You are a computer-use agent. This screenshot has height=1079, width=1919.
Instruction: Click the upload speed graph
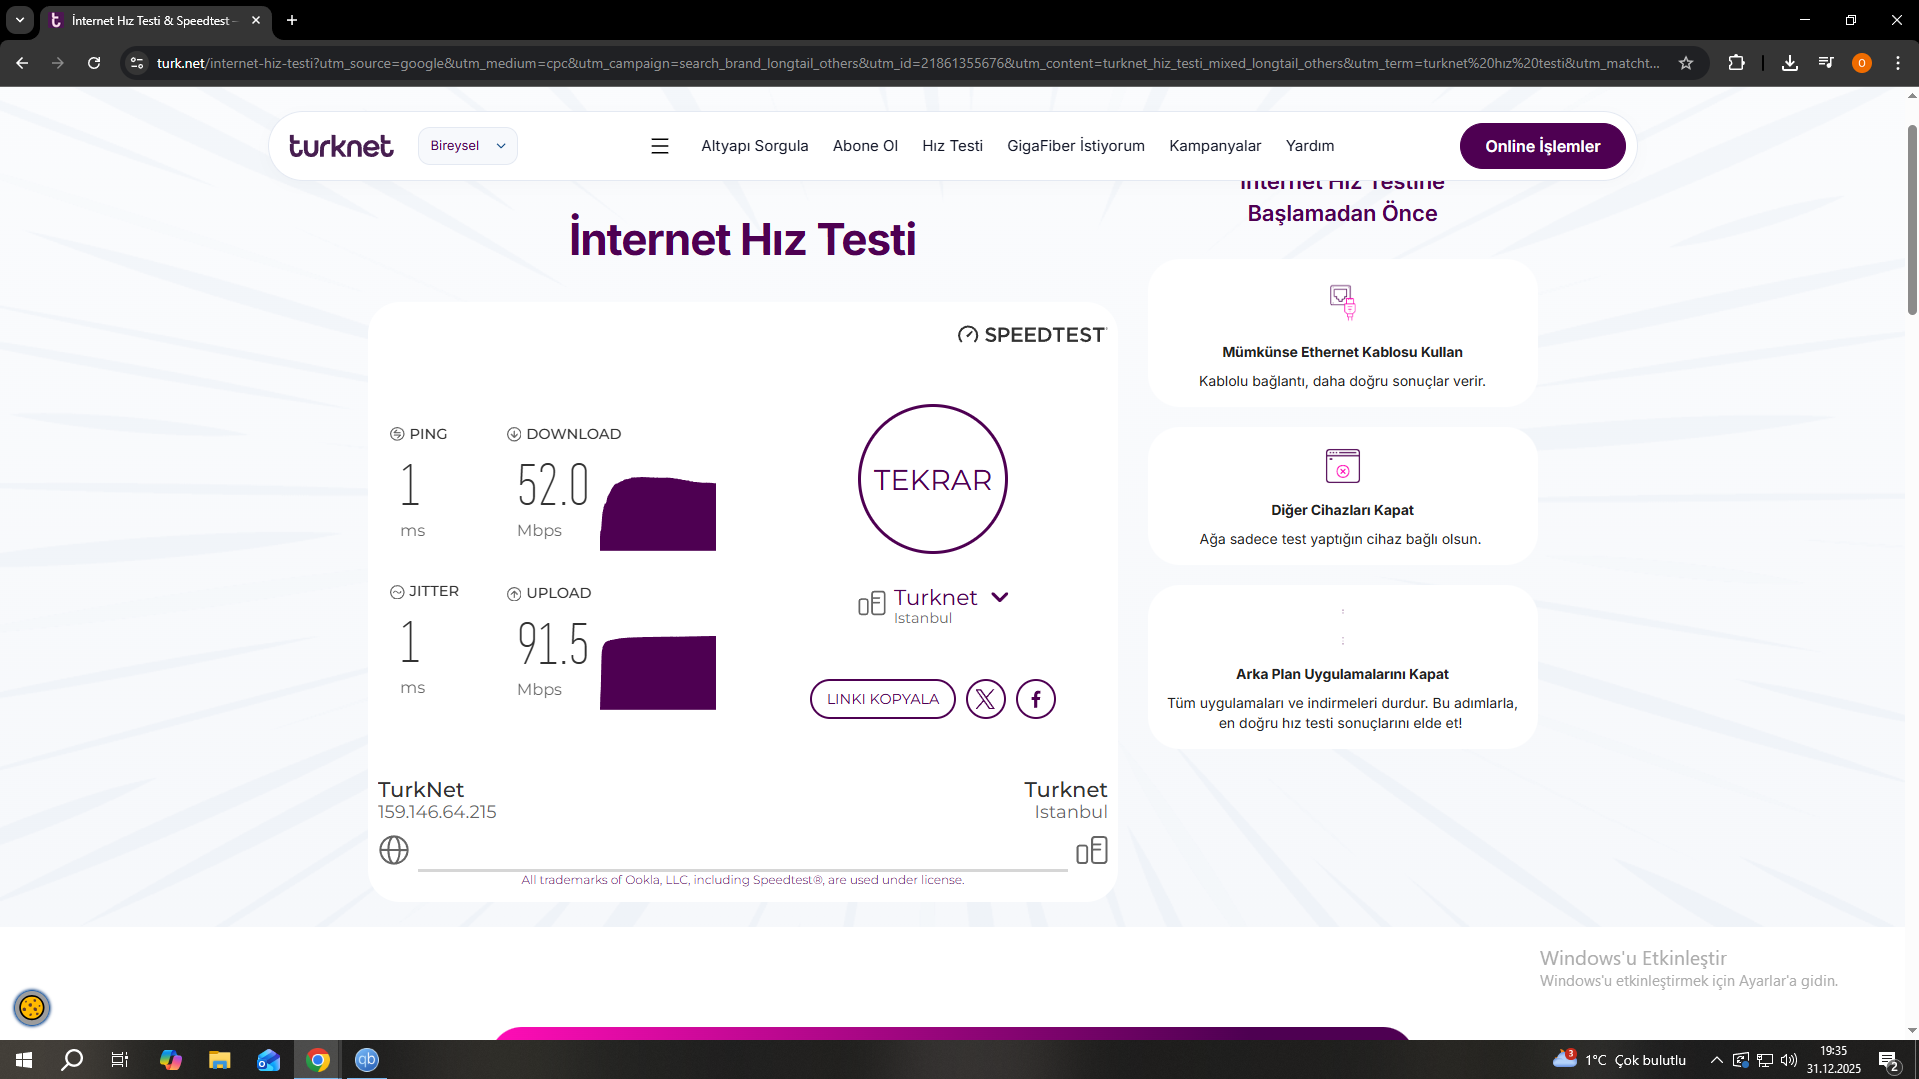click(x=658, y=672)
